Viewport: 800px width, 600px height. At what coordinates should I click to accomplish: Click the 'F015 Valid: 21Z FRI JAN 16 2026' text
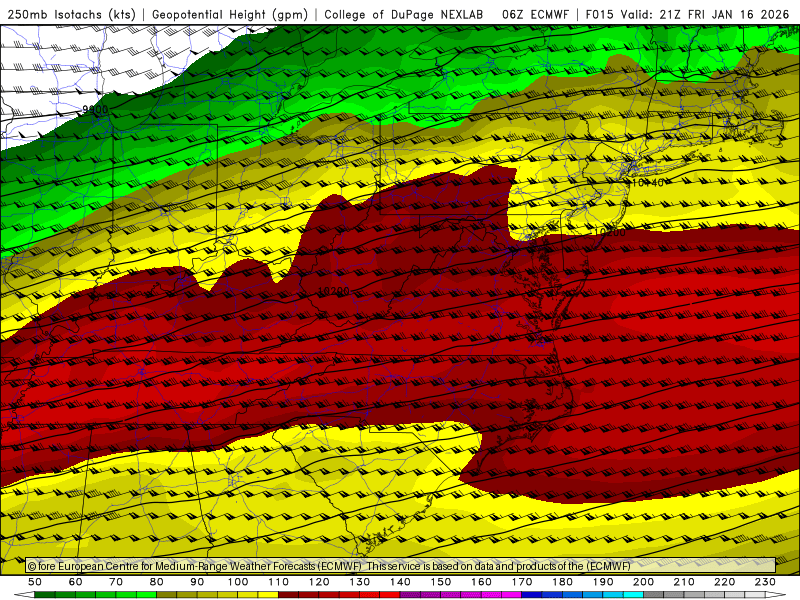coord(687,14)
